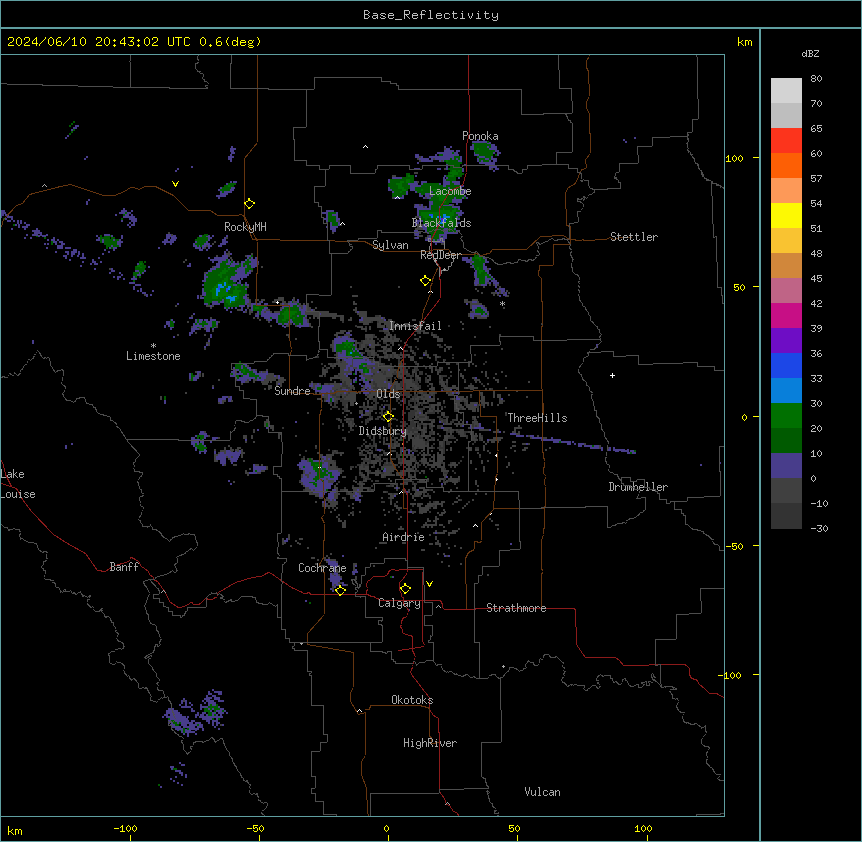The height and width of the screenshot is (842, 862).
Task: Click the Airdrie label
Action: click(x=404, y=537)
